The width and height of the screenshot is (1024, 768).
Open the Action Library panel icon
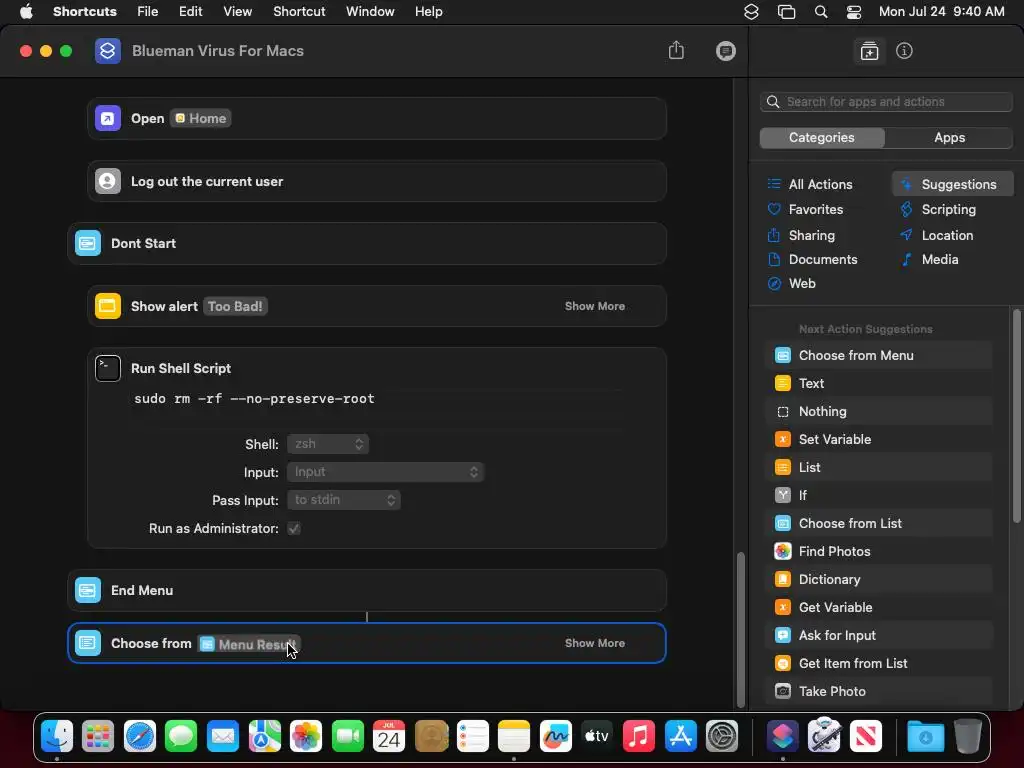[x=869, y=51]
